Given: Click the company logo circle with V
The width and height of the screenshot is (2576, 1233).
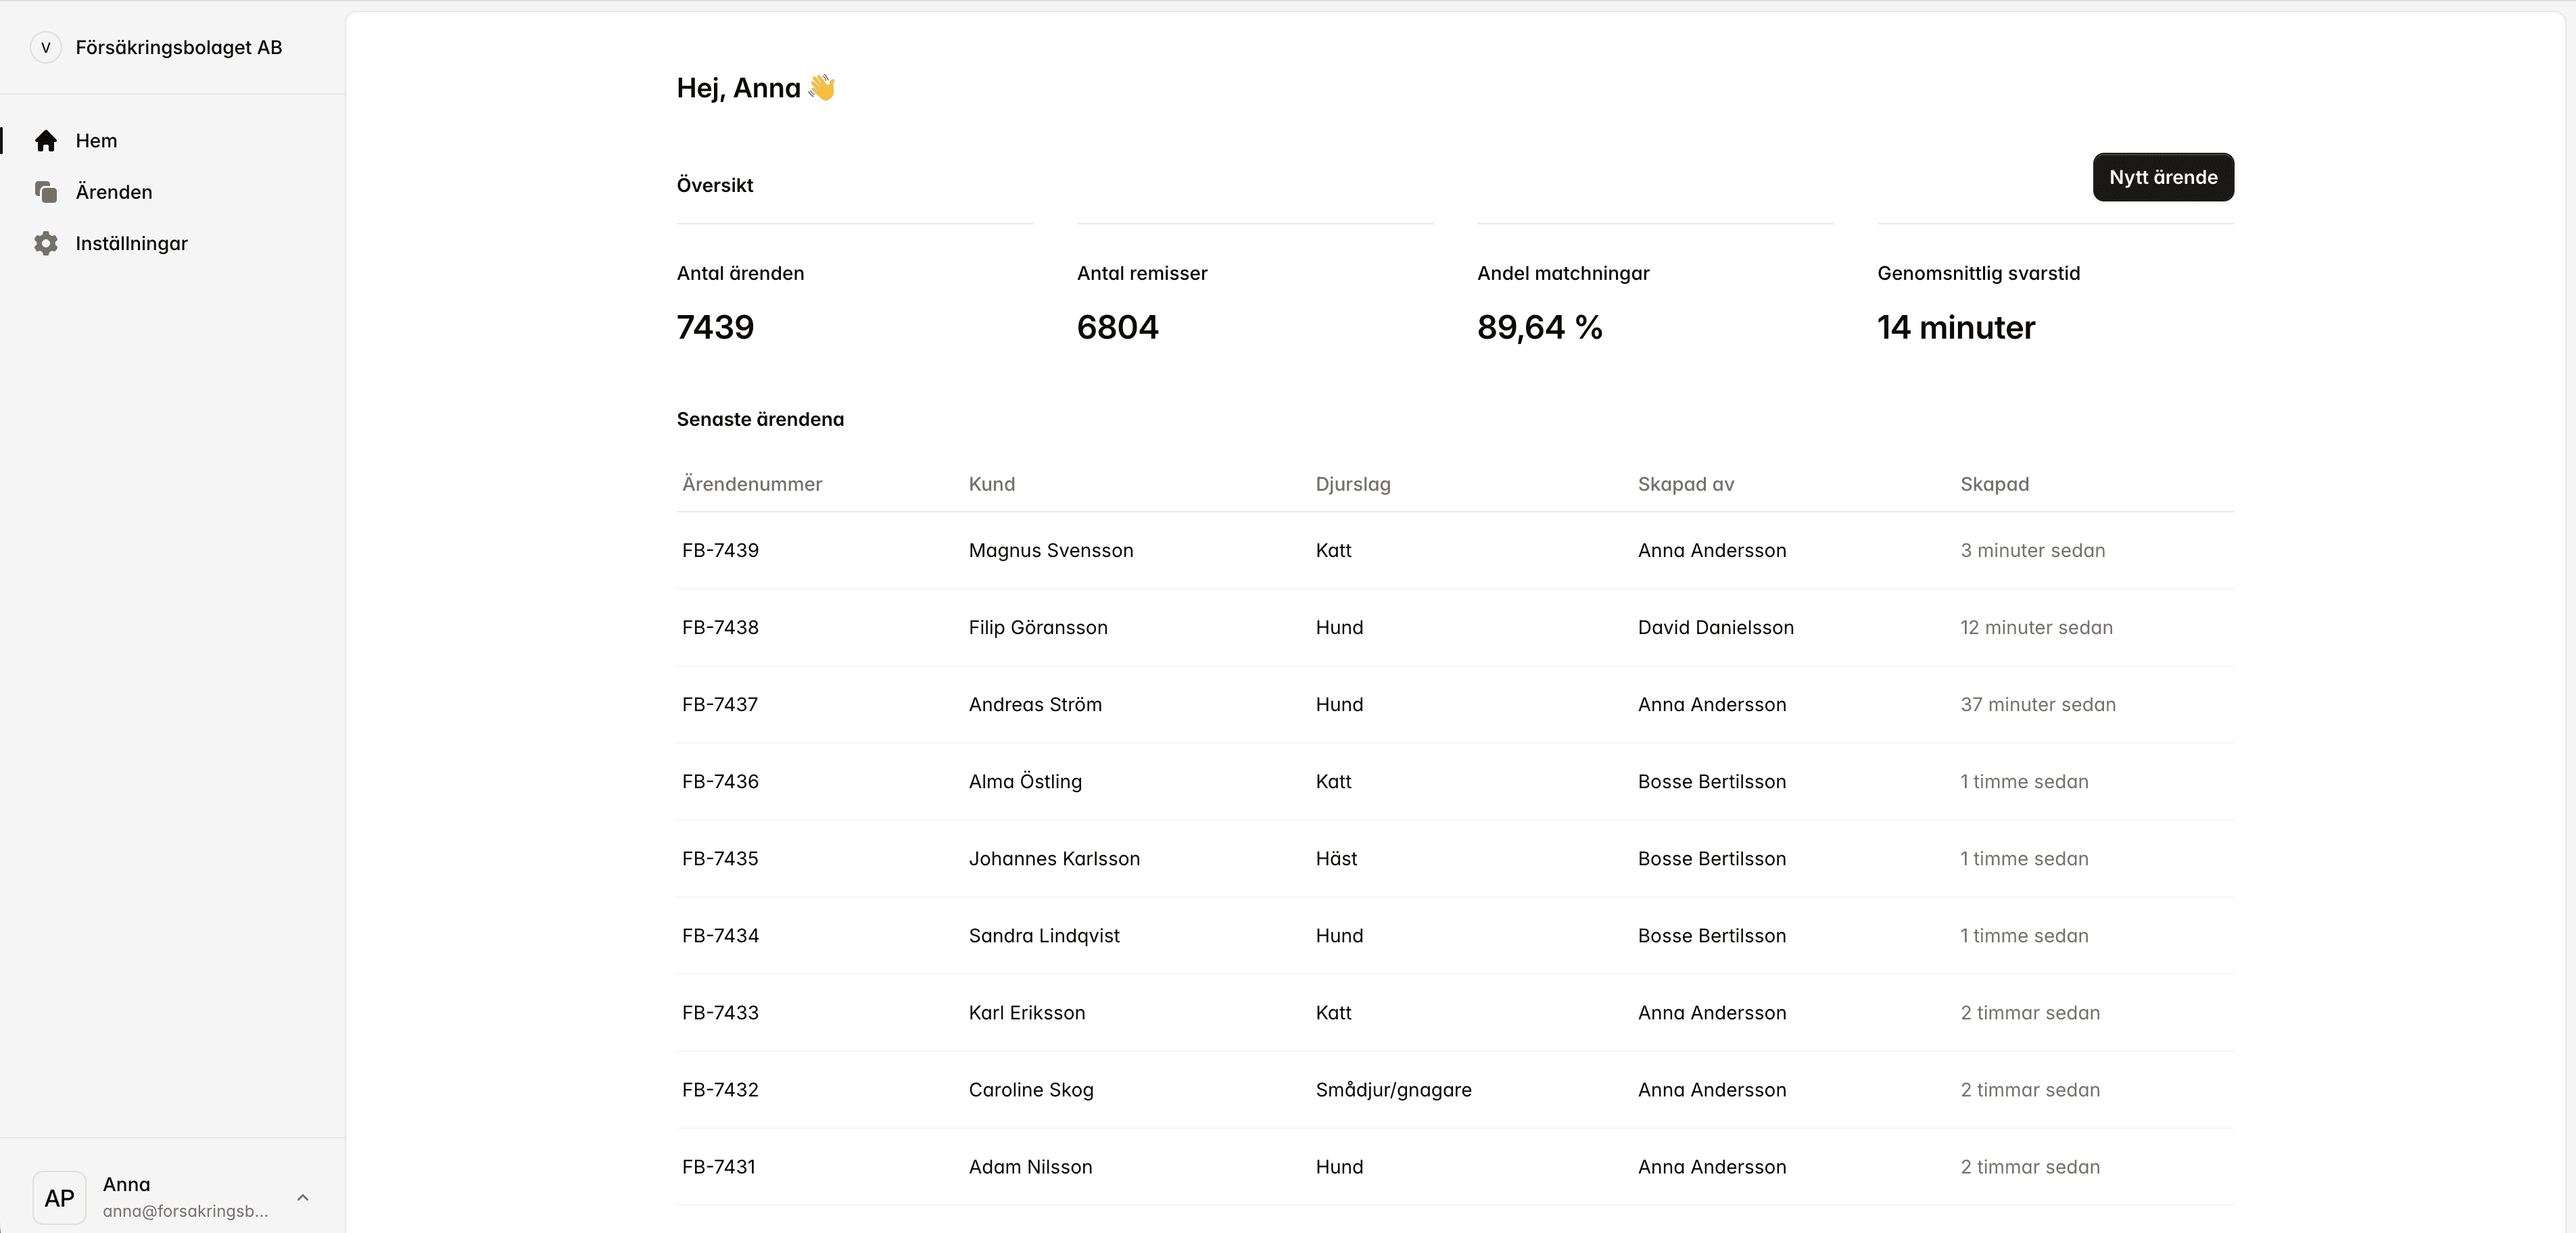Looking at the screenshot, I should pyautogui.click(x=45, y=48).
